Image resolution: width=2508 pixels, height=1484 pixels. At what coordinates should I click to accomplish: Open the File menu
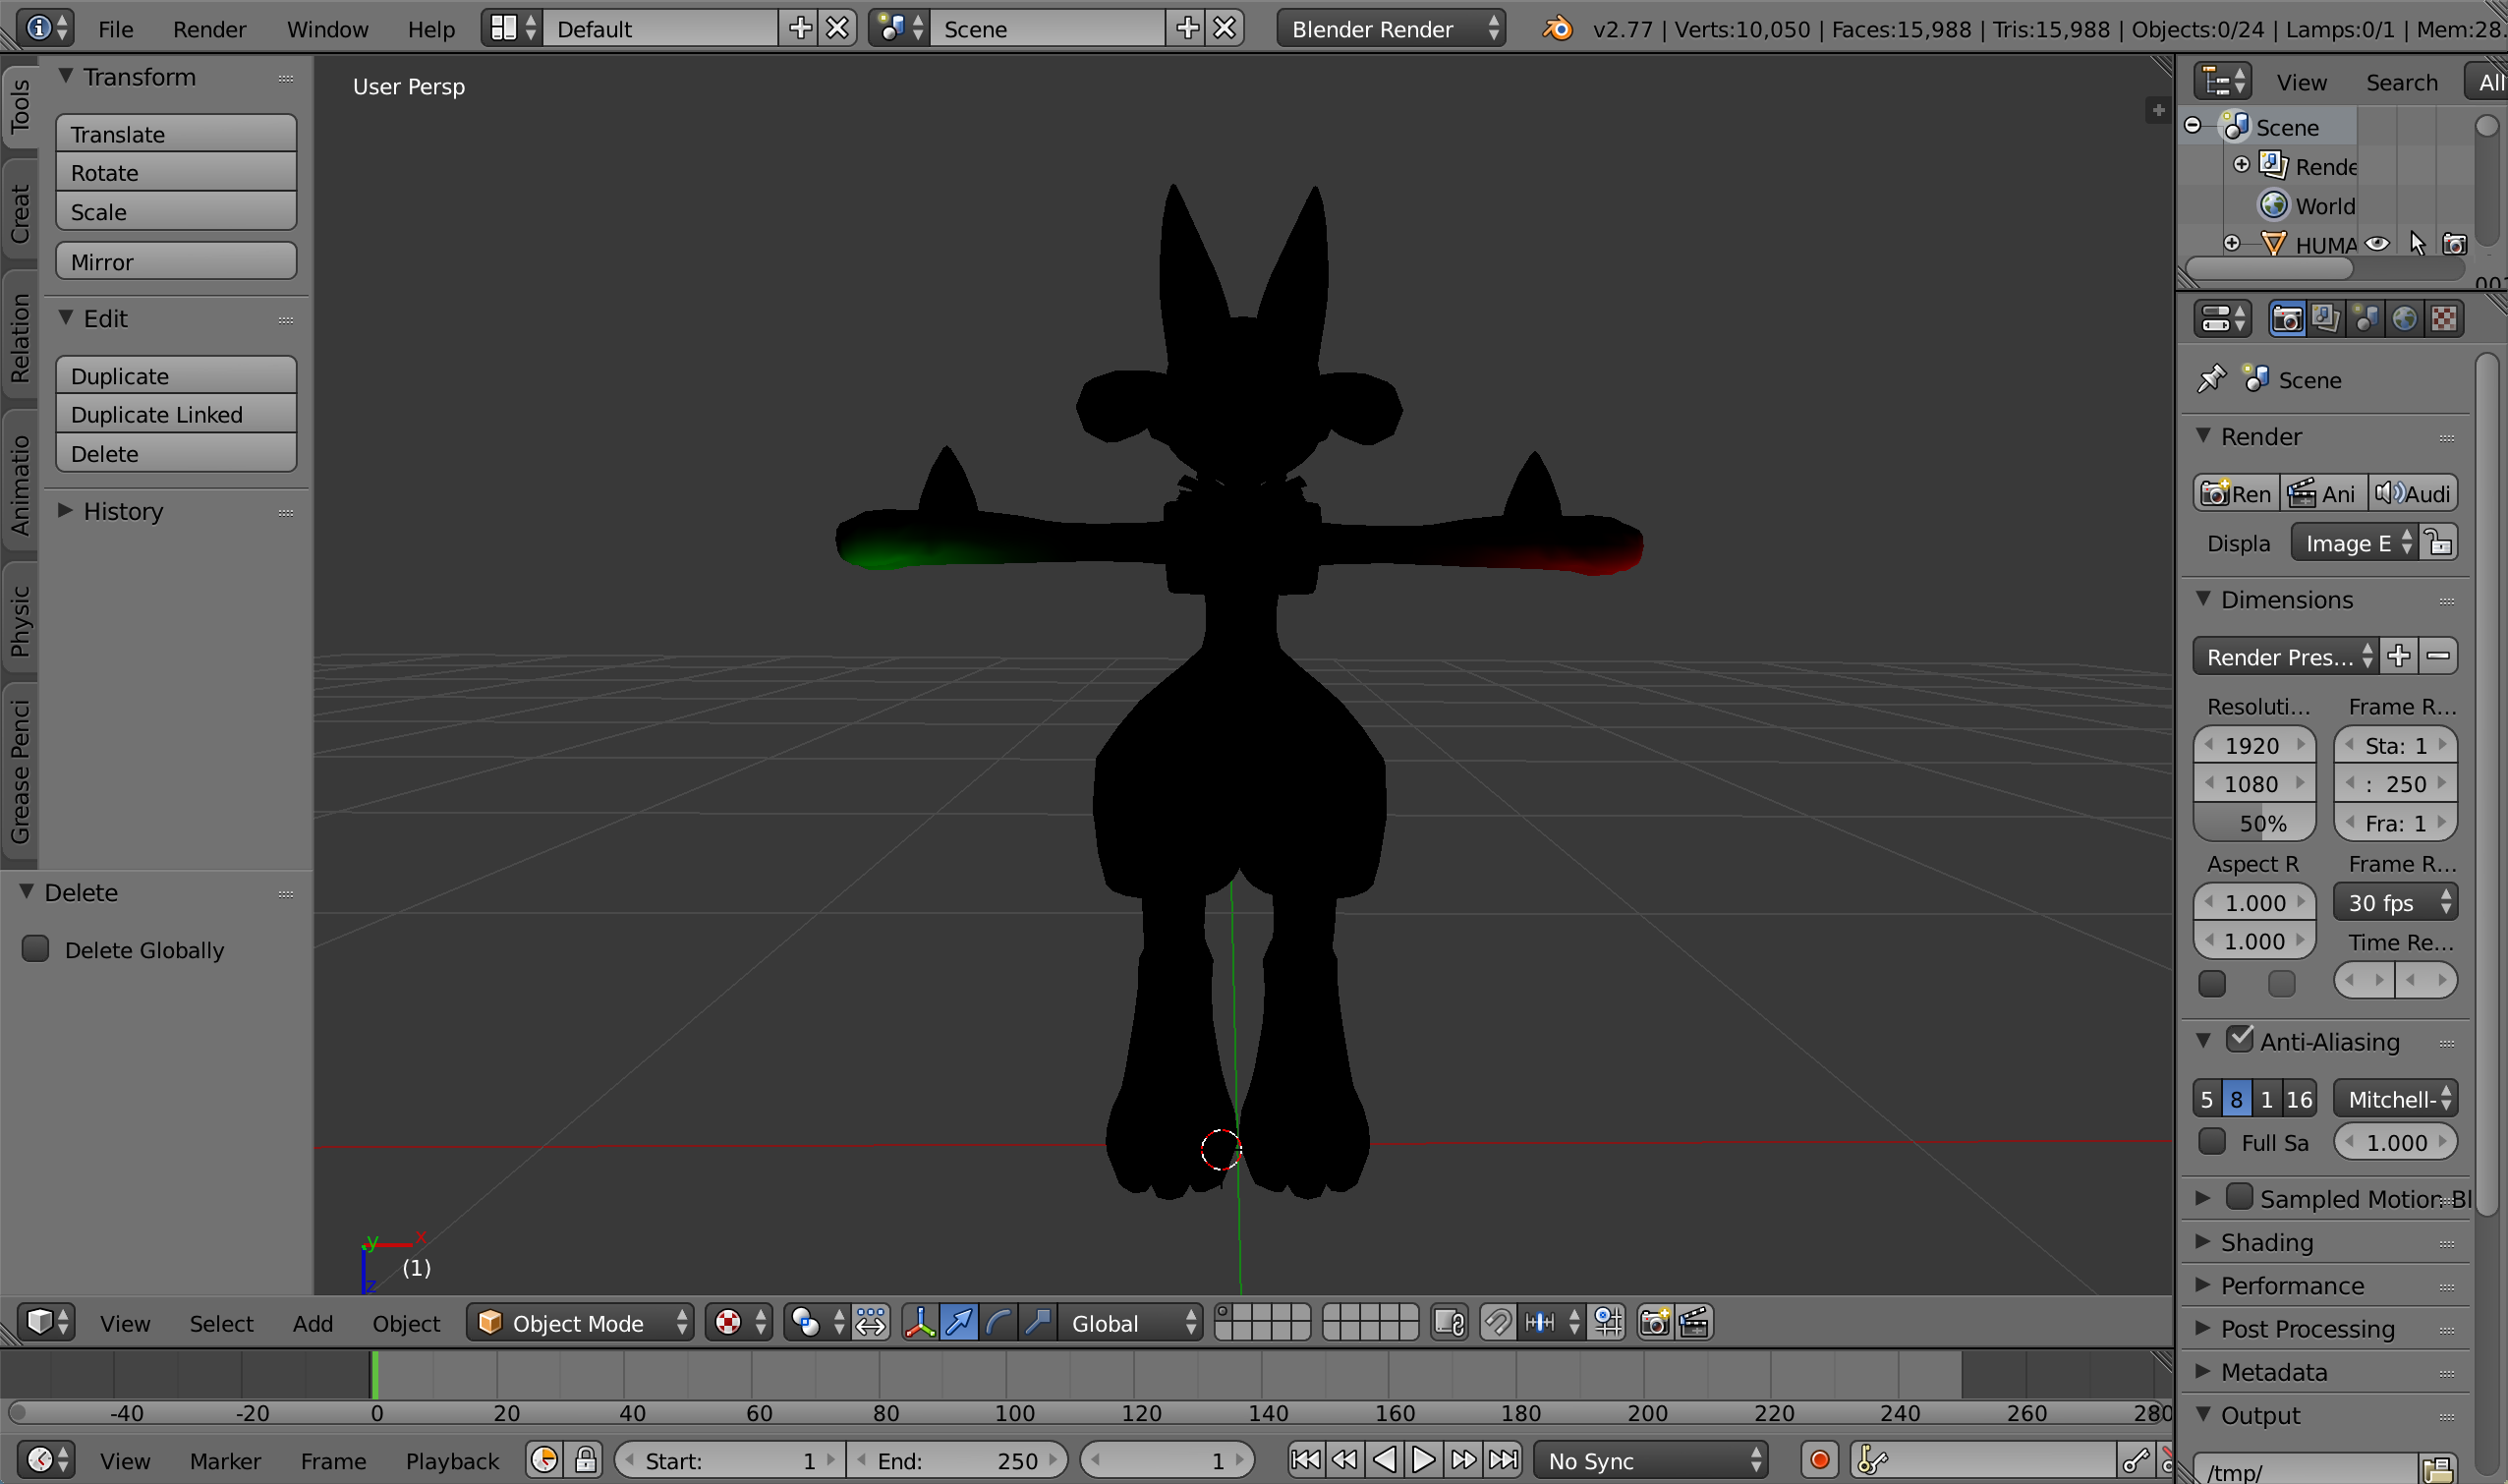click(x=116, y=29)
